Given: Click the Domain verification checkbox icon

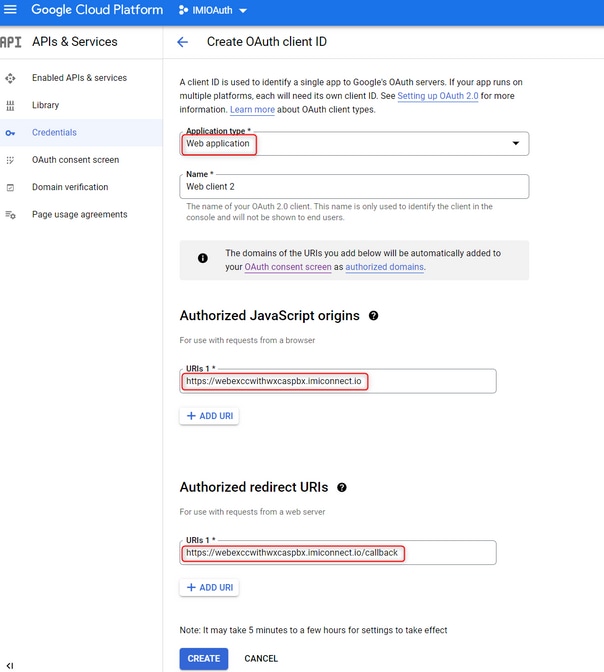Looking at the screenshot, I should (10, 187).
